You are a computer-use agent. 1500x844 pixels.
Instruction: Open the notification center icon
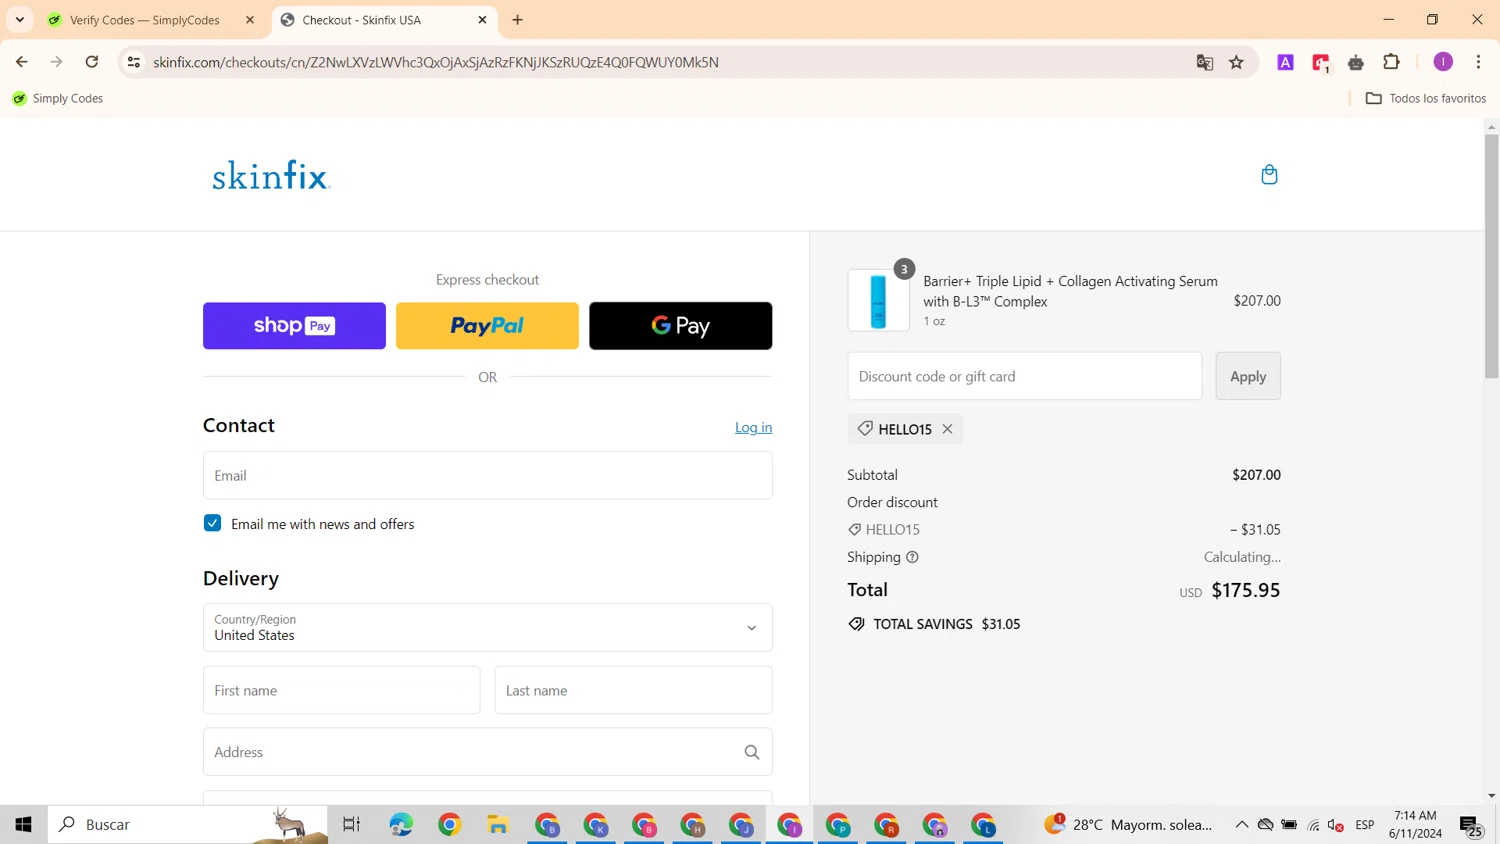(x=1471, y=826)
